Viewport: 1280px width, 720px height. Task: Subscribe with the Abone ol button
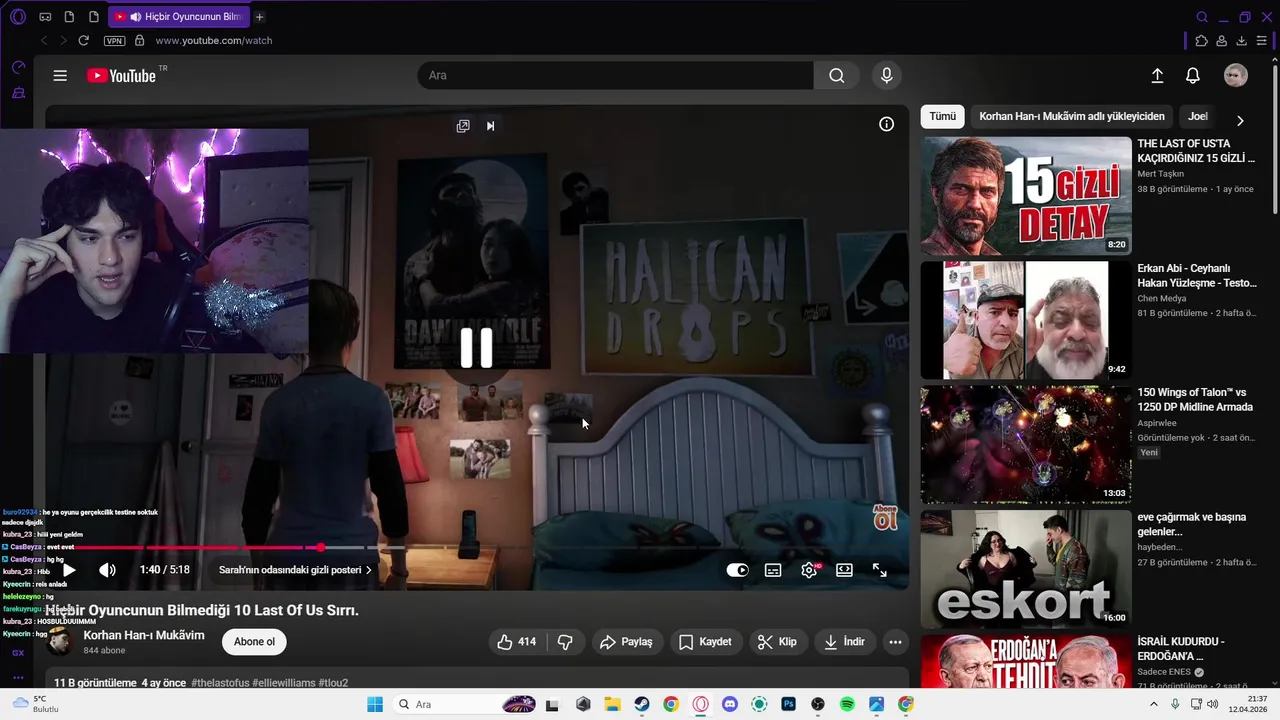tap(254, 642)
